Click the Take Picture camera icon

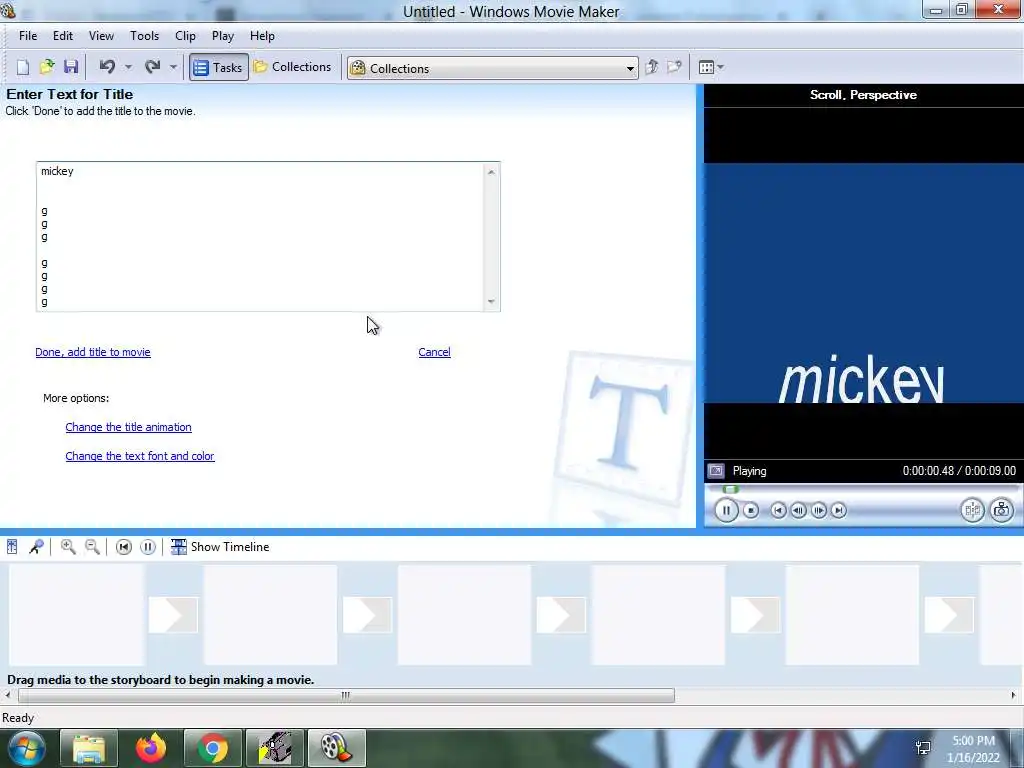[1002, 510]
